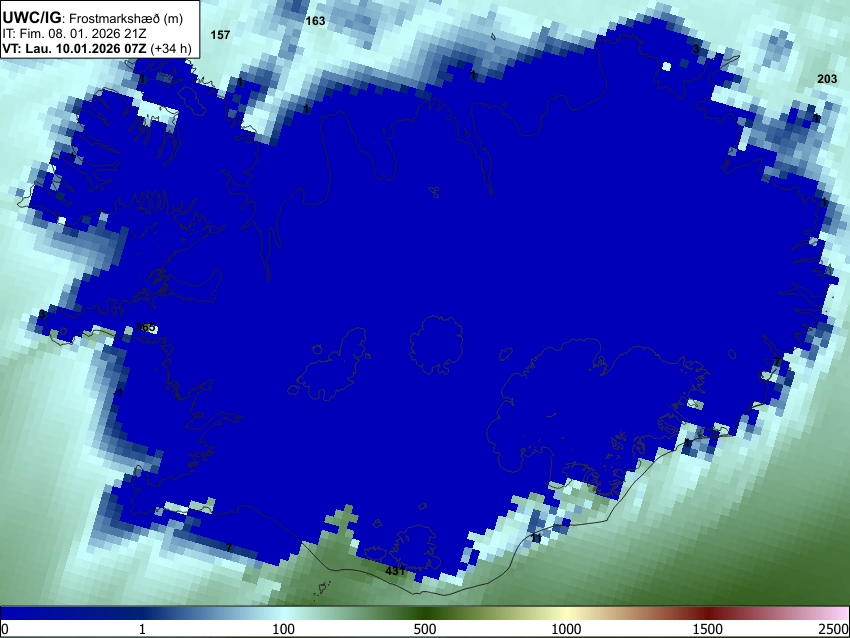Click the map value "365"
This screenshot has width=850, height=638.
pyautogui.click(x=145, y=327)
